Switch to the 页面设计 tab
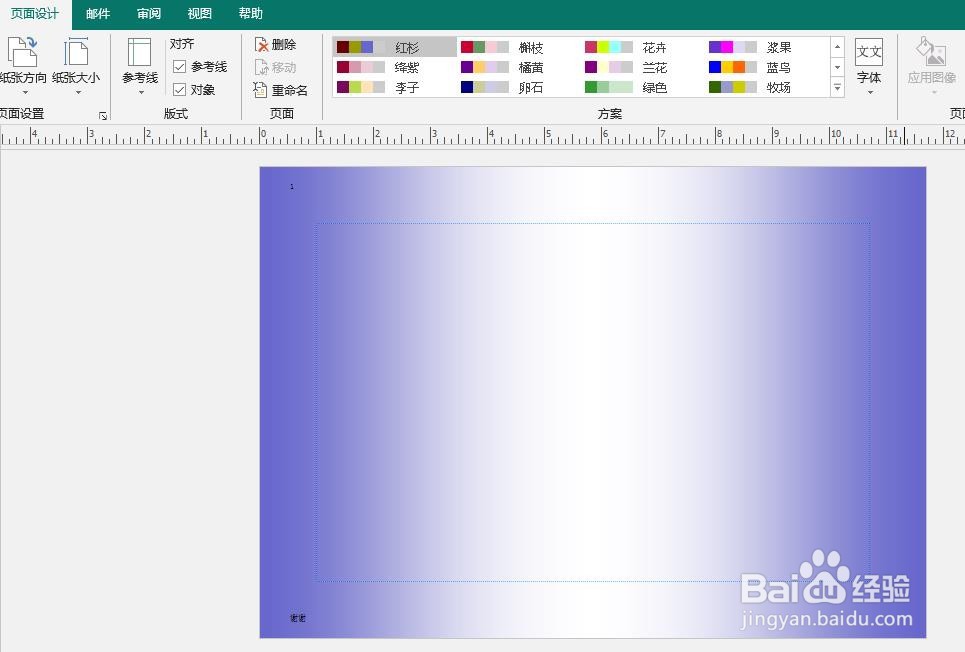The width and height of the screenshot is (965, 652). point(35,14)
